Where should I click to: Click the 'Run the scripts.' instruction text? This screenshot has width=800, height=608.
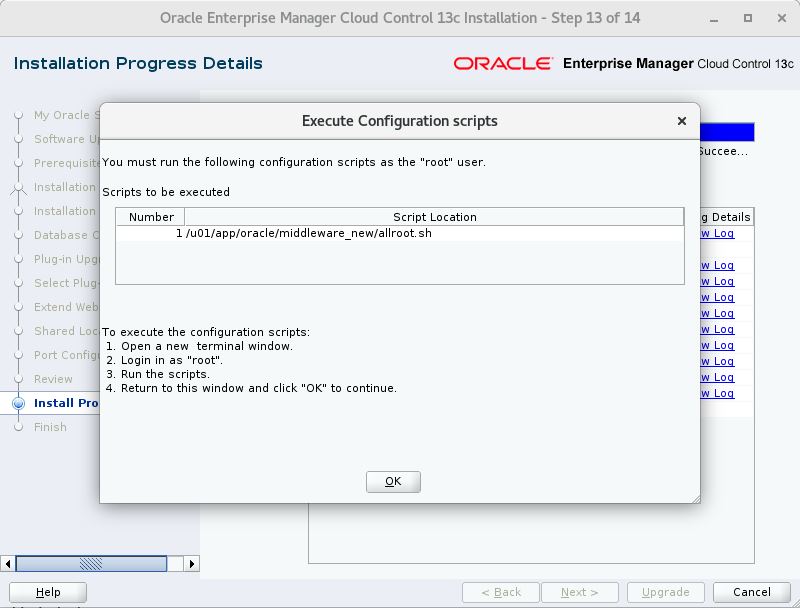point(165,374)
